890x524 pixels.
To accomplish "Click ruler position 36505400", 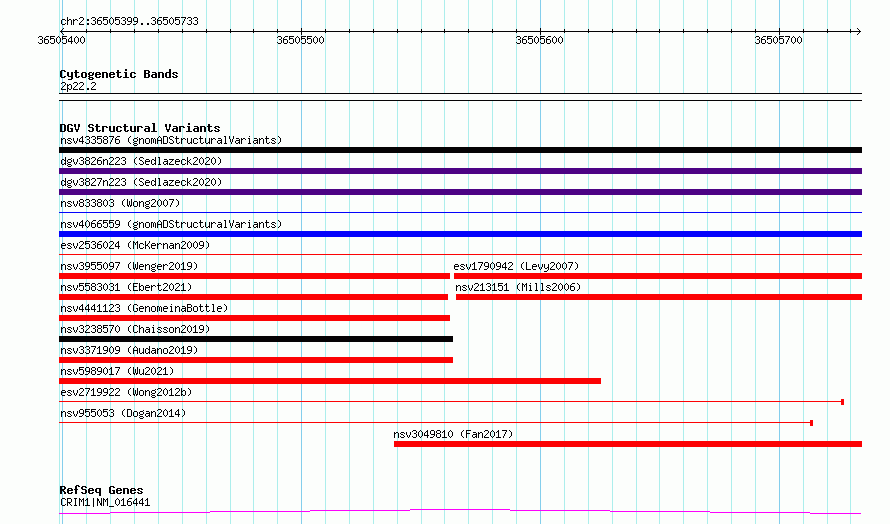I will tap(61, 40).
